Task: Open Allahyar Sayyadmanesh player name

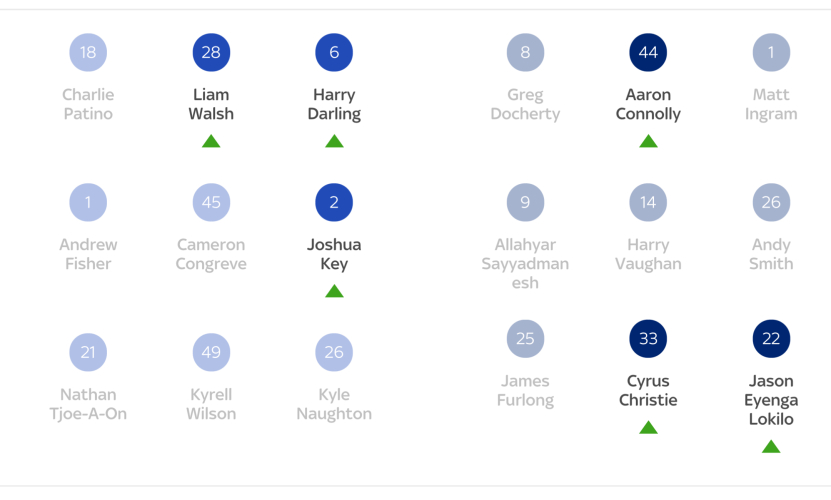Action: [x=525, y=263]
